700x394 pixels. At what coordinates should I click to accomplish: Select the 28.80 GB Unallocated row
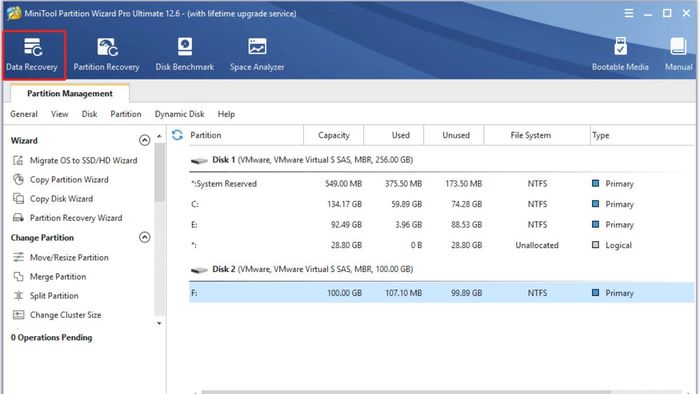pos(442,245)
